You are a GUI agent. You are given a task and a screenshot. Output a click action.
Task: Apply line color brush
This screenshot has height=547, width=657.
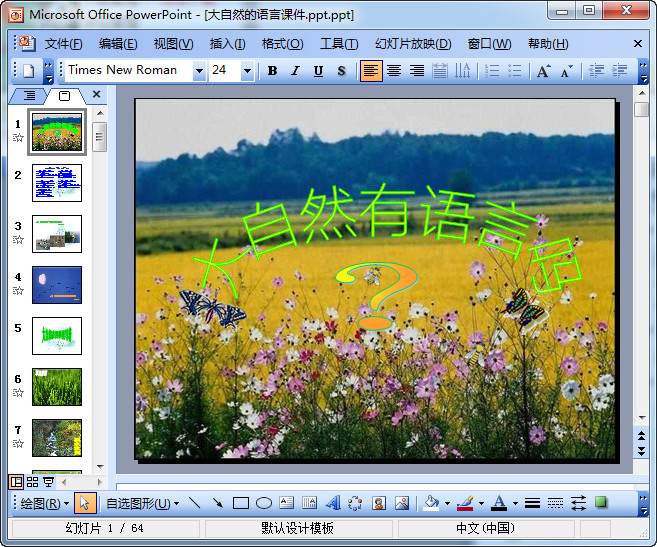click(466, 503)
